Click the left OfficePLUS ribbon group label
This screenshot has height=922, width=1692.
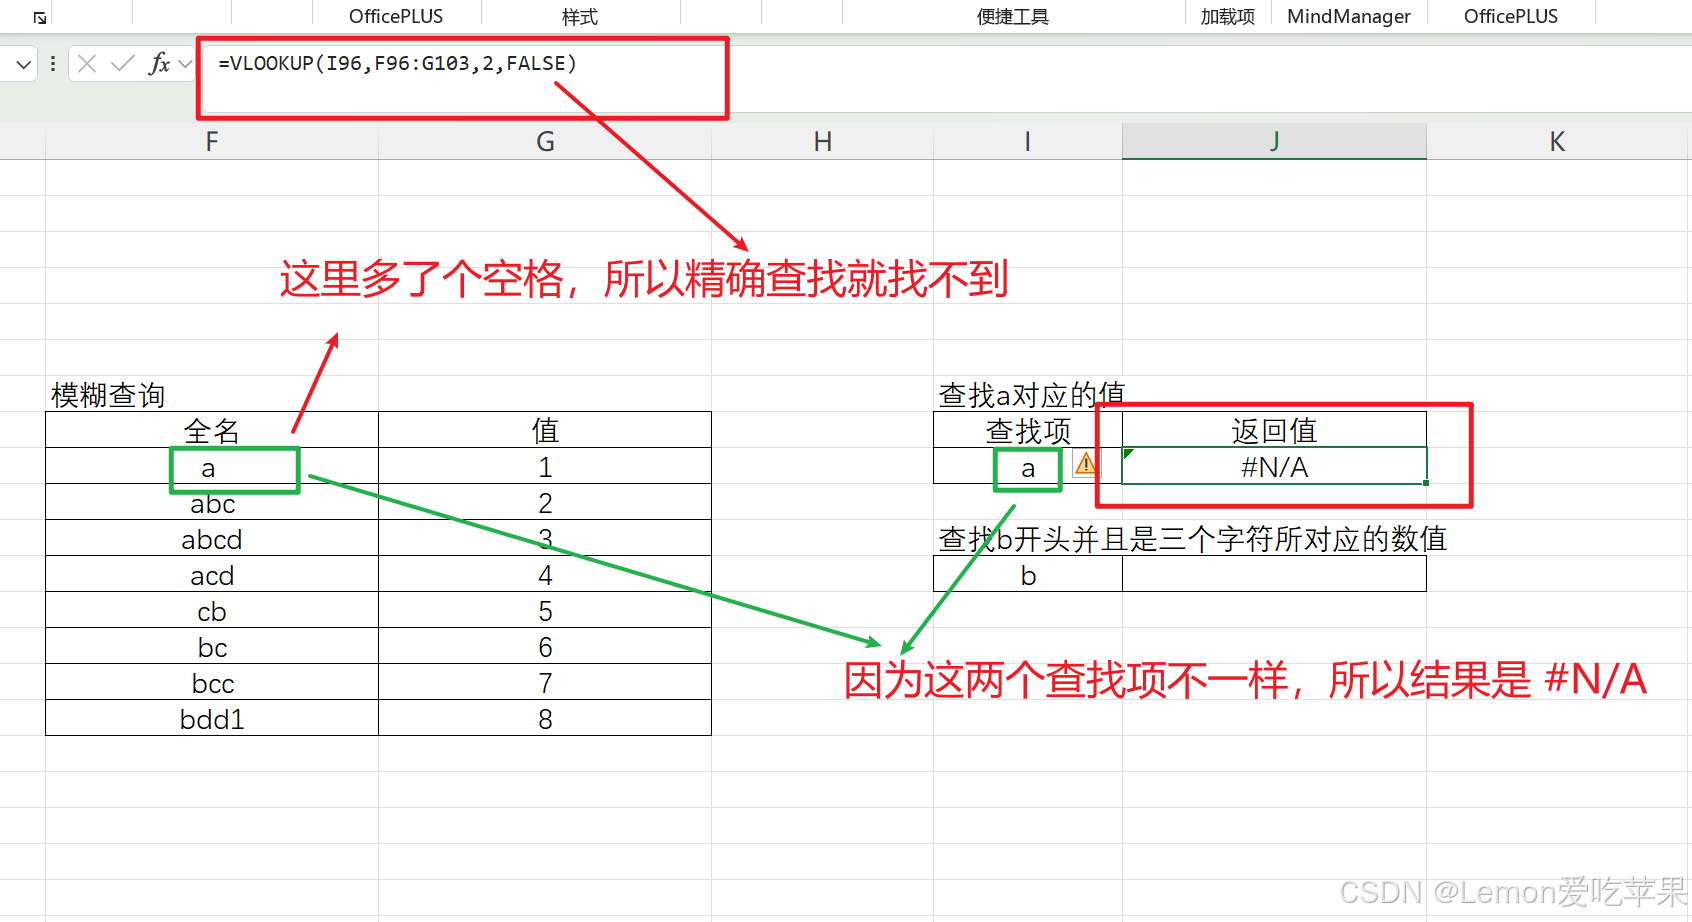coord(396,17)
